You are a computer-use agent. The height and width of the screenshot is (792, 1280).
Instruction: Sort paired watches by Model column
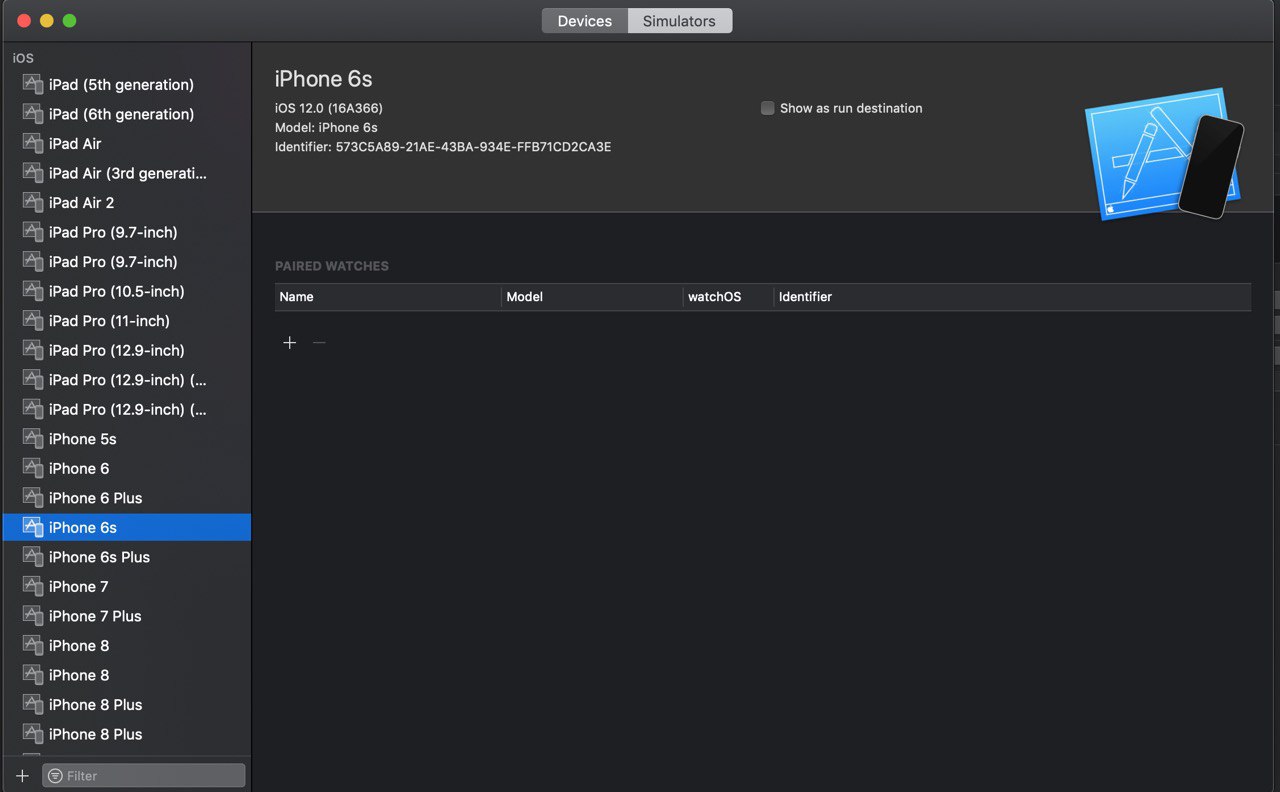click(592, 297)
